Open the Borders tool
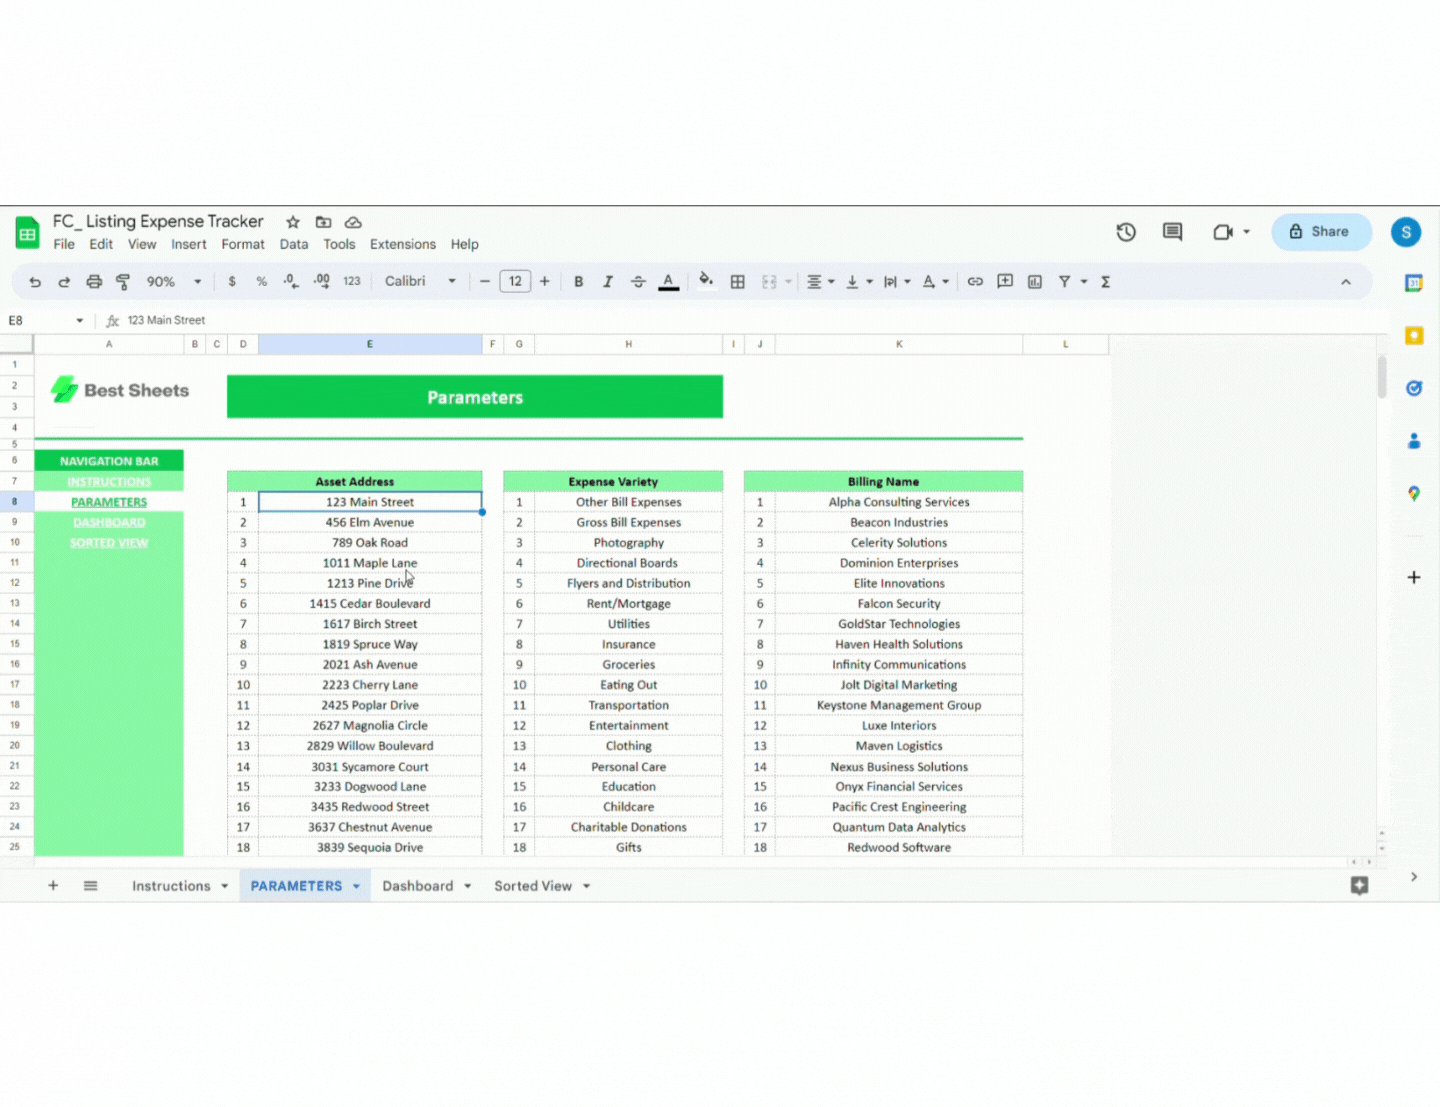Image resolution: width=1440 pixels, height=1107 pixels. pos(738,282)
